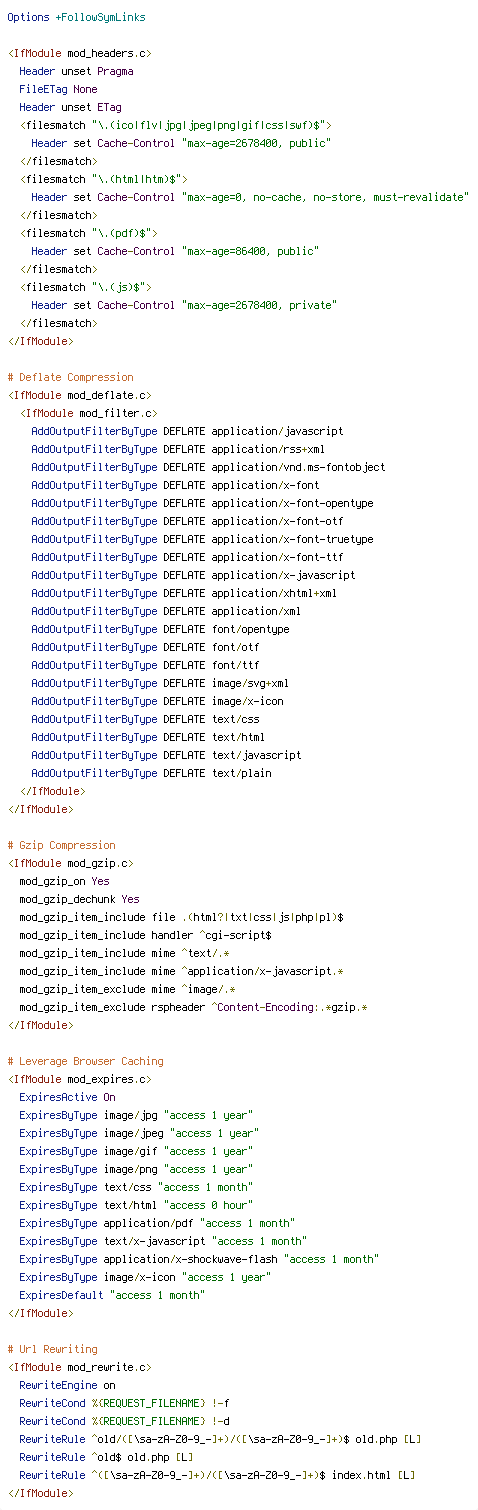This screenshot has height=1510, width=478.
Task: Select the filesmatch '\.(js)$' line
Action: 85,288
